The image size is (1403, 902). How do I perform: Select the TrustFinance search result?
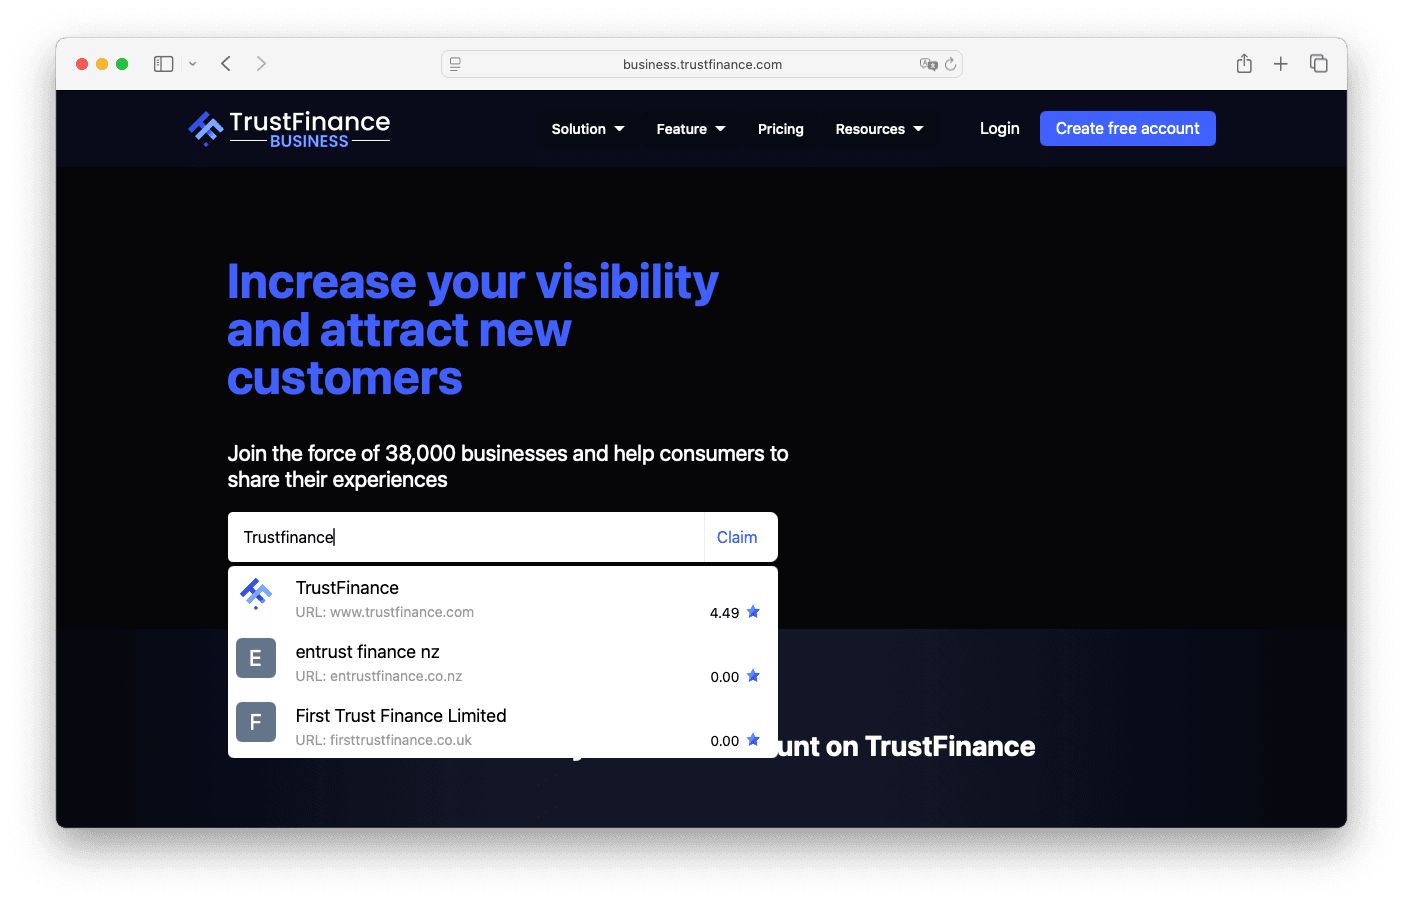click(x=503, y=599)
